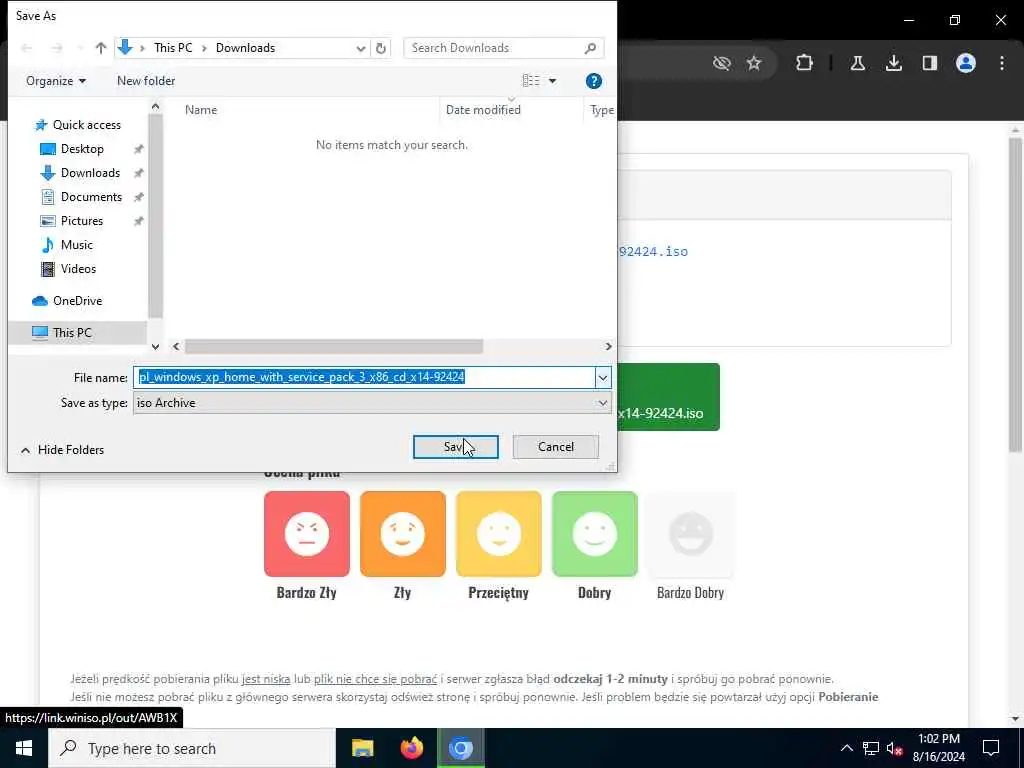This screenshot has width=1024, height=768.
Task: Open Chrome Downloads icon
Action: [x=893, y=63]
